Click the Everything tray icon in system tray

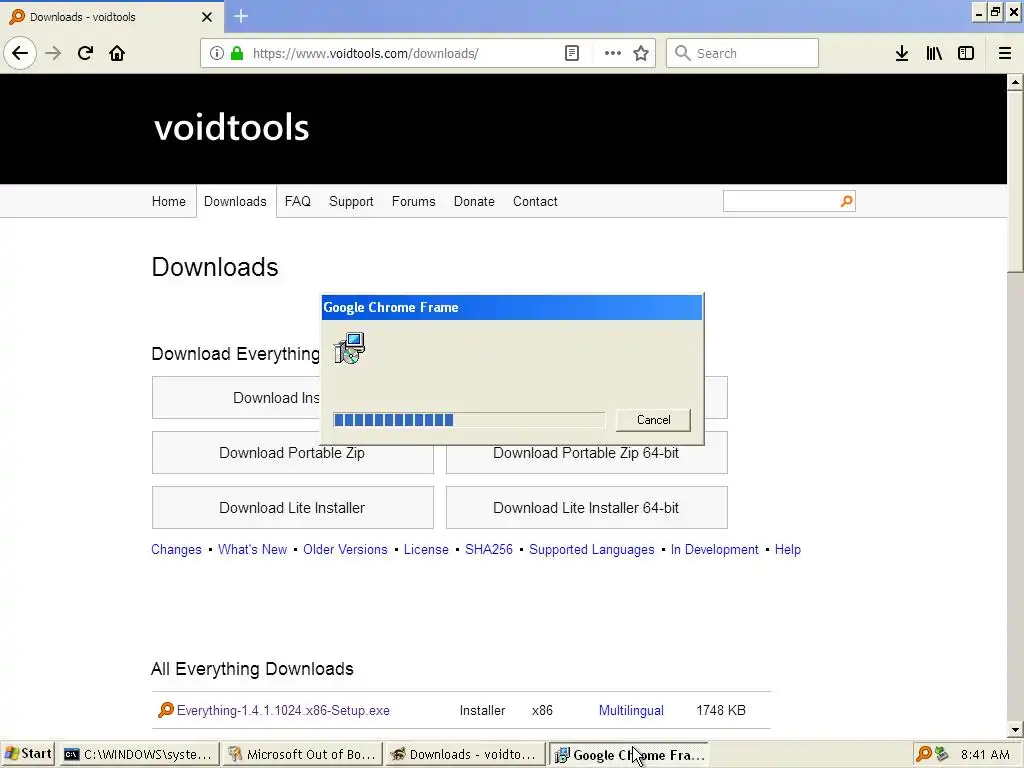[923, 754]
